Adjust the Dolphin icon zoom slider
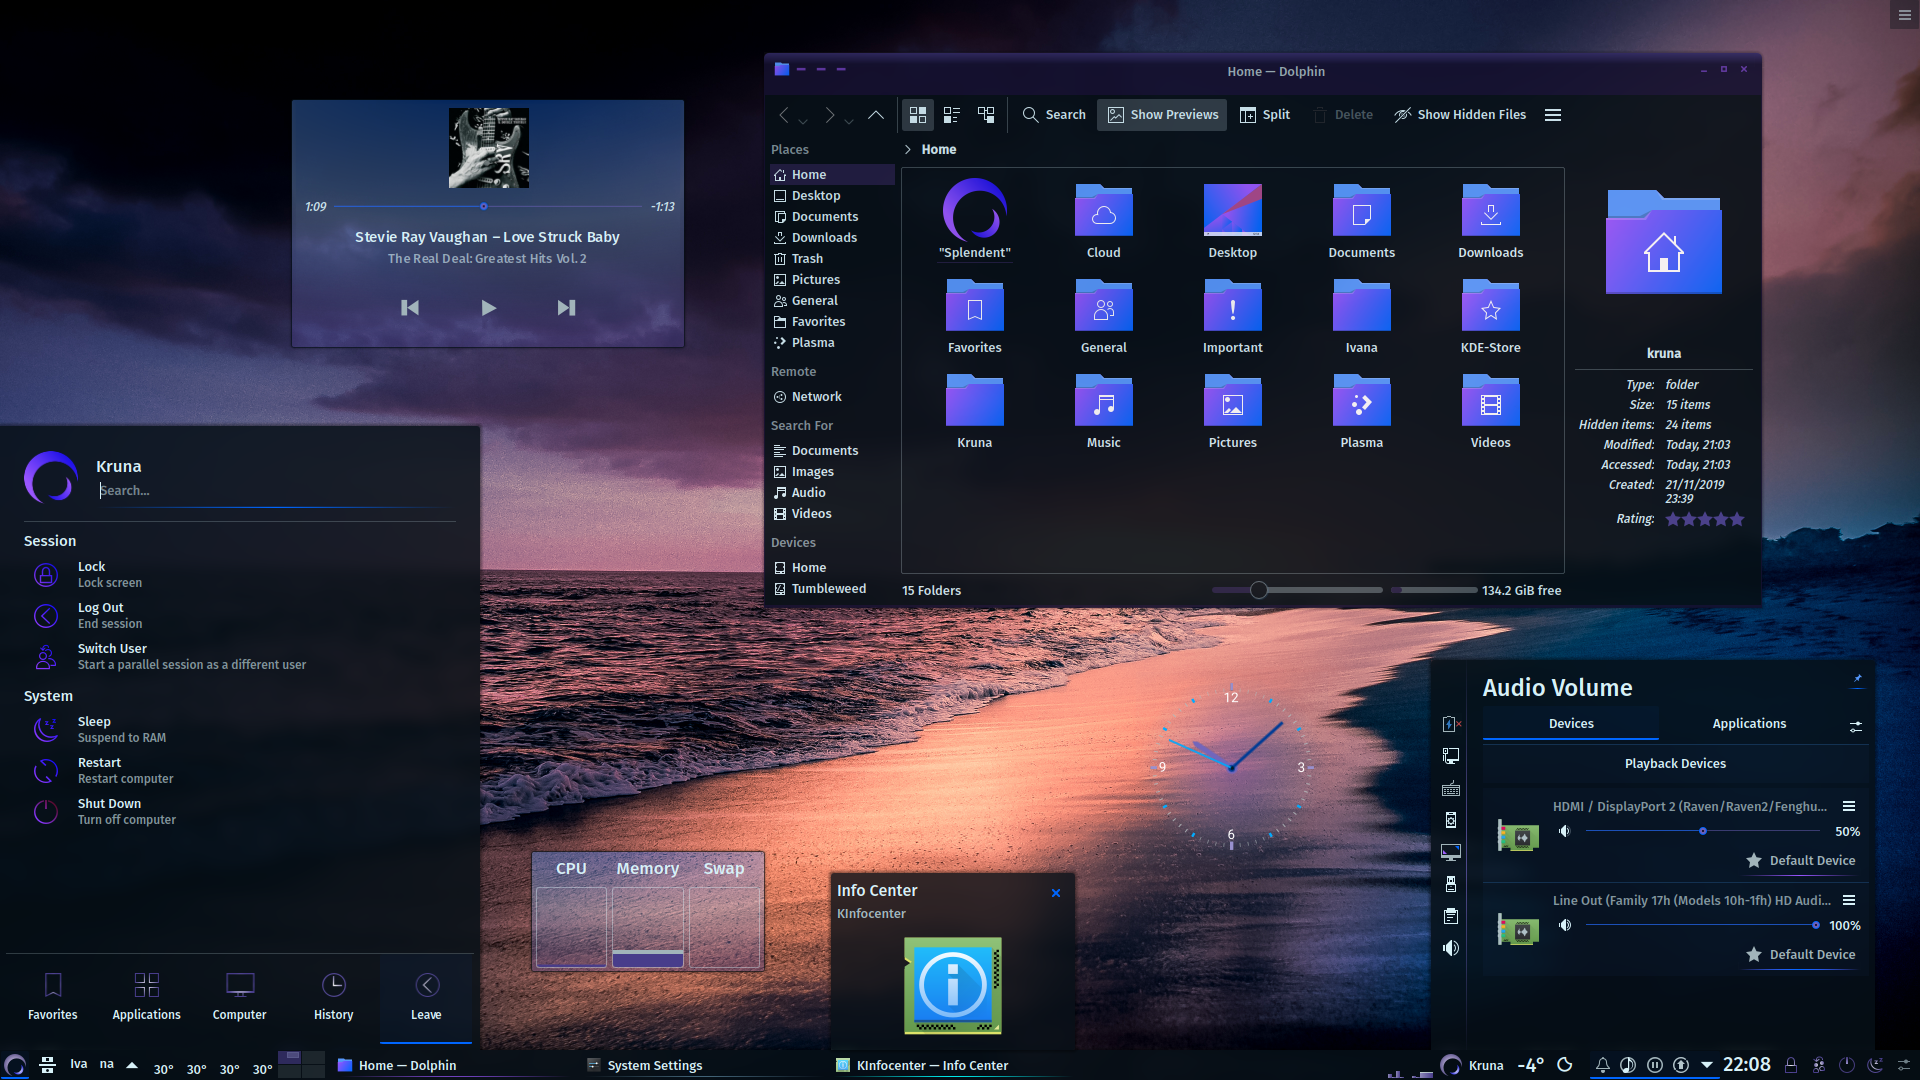This screenshot has height=1080, width=1920. [x=1259, y=590]
